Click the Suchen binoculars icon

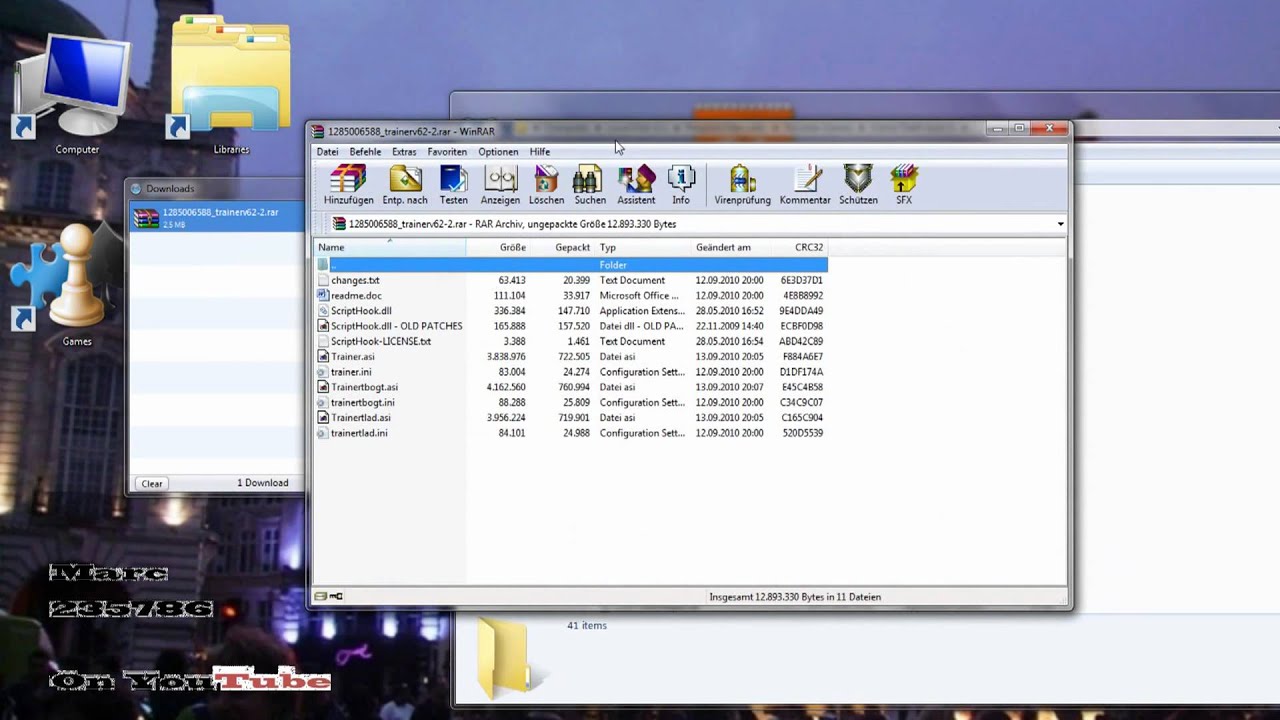point(590,184)
